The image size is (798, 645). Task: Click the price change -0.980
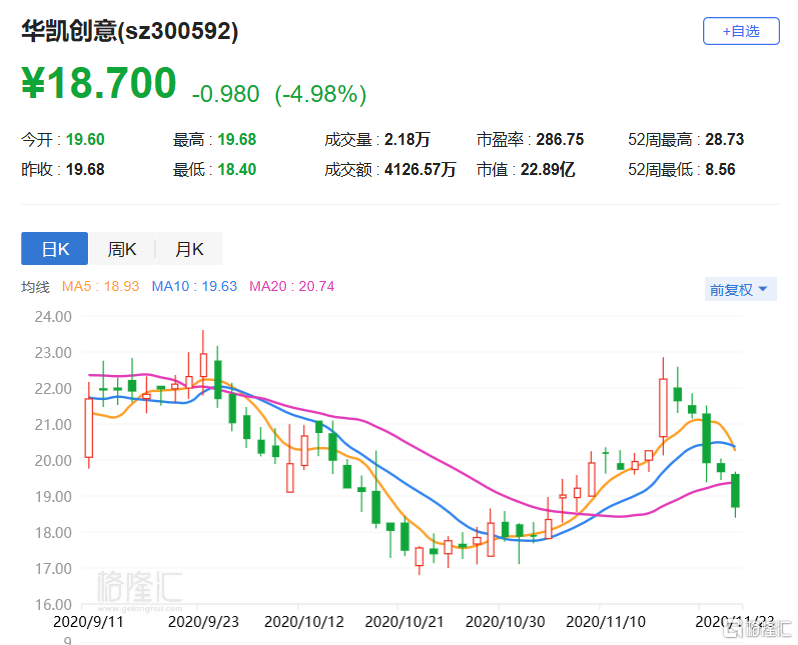click(x=225, y=94)
